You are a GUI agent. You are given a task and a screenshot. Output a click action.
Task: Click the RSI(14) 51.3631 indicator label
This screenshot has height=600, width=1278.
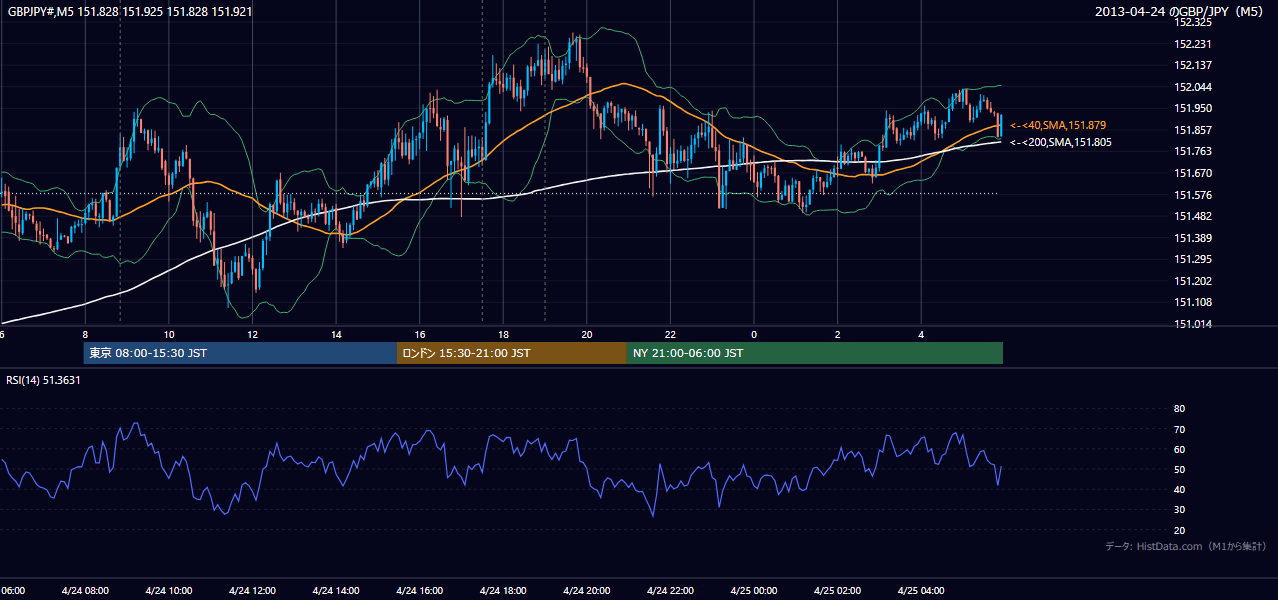point(44,380)
